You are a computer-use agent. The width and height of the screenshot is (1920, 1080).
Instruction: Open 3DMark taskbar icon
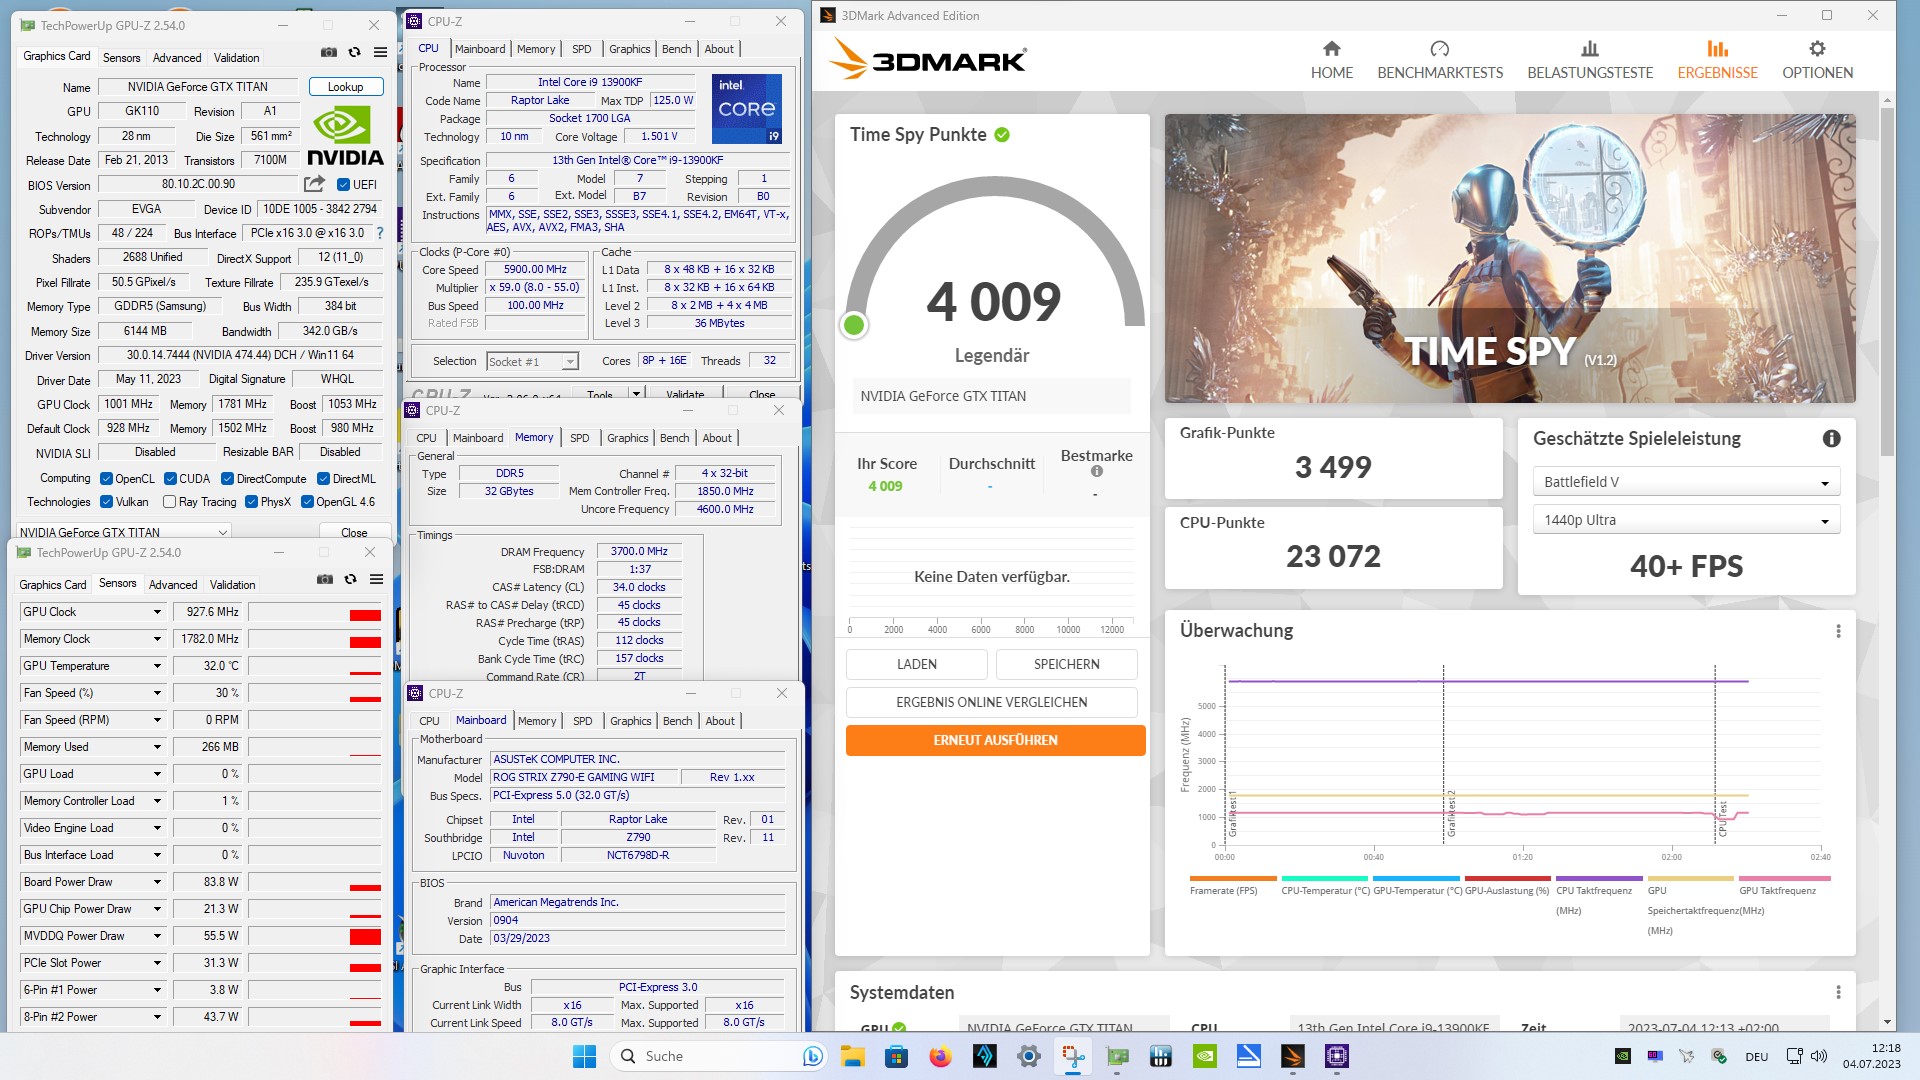coord(1292,1056)
